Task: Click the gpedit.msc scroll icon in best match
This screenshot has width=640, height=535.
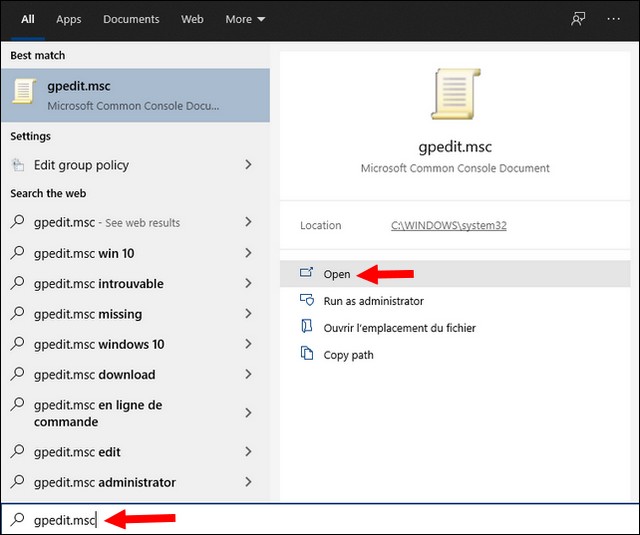Action: click(24, 91)
